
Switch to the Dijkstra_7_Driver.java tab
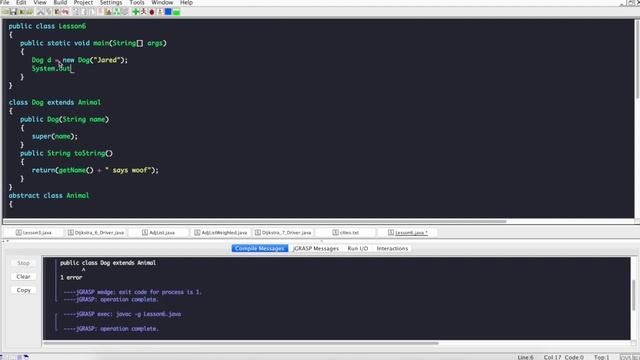tap(283, 233)
